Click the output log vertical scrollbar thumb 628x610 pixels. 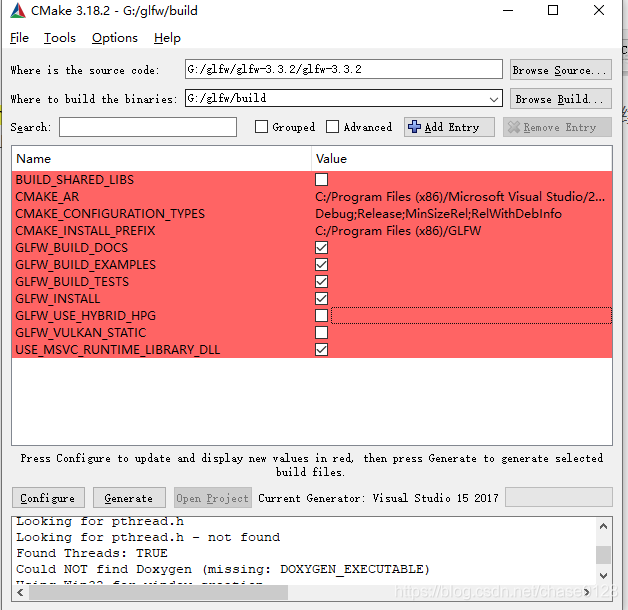pos(604,555)
